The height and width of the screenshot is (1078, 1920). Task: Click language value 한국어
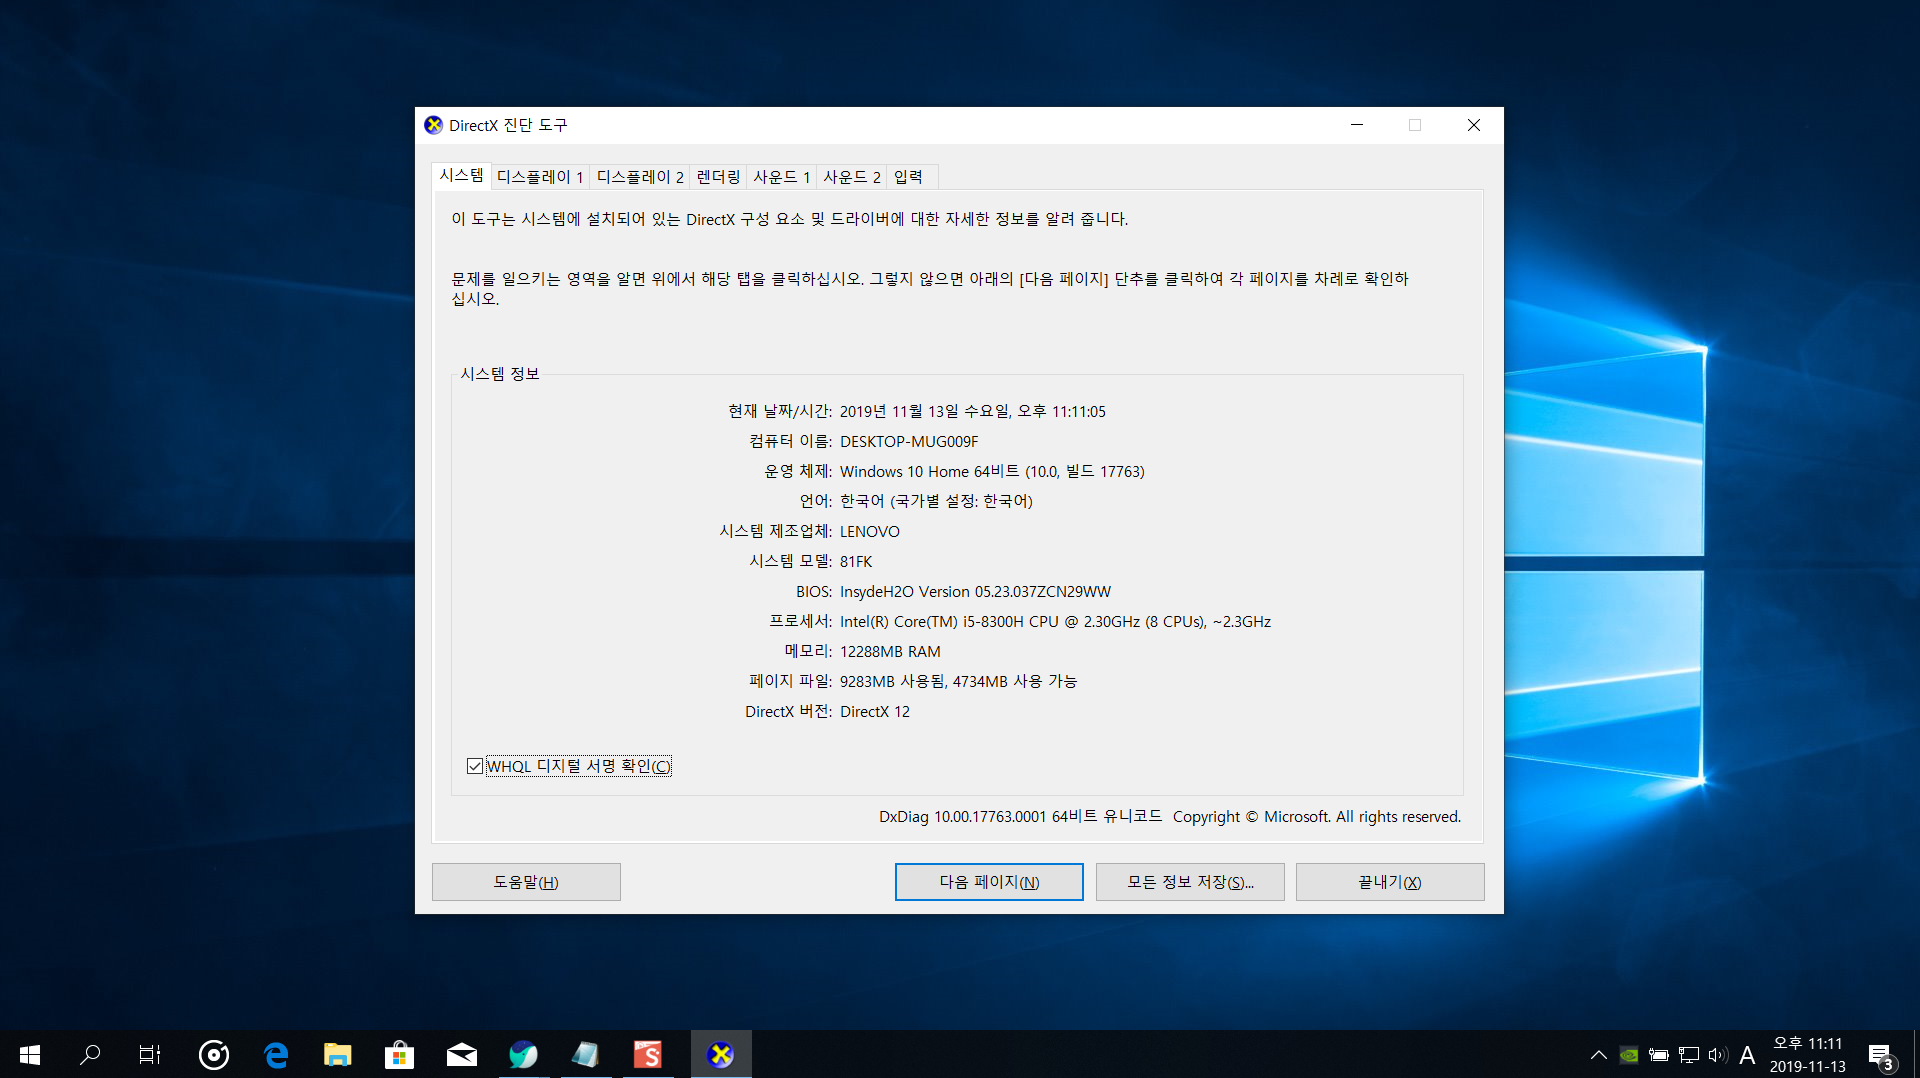(x=936, y=501)
